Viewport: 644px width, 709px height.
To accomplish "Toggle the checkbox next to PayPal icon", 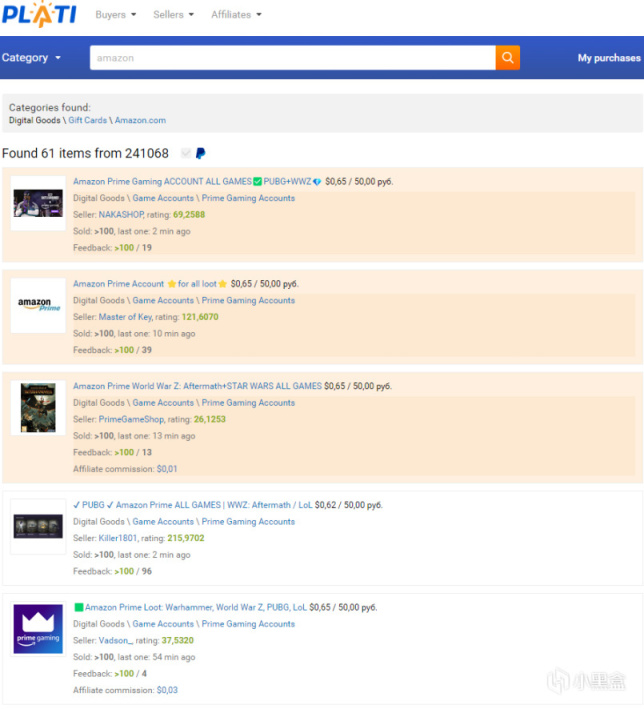I will click(x=185, y=154).
